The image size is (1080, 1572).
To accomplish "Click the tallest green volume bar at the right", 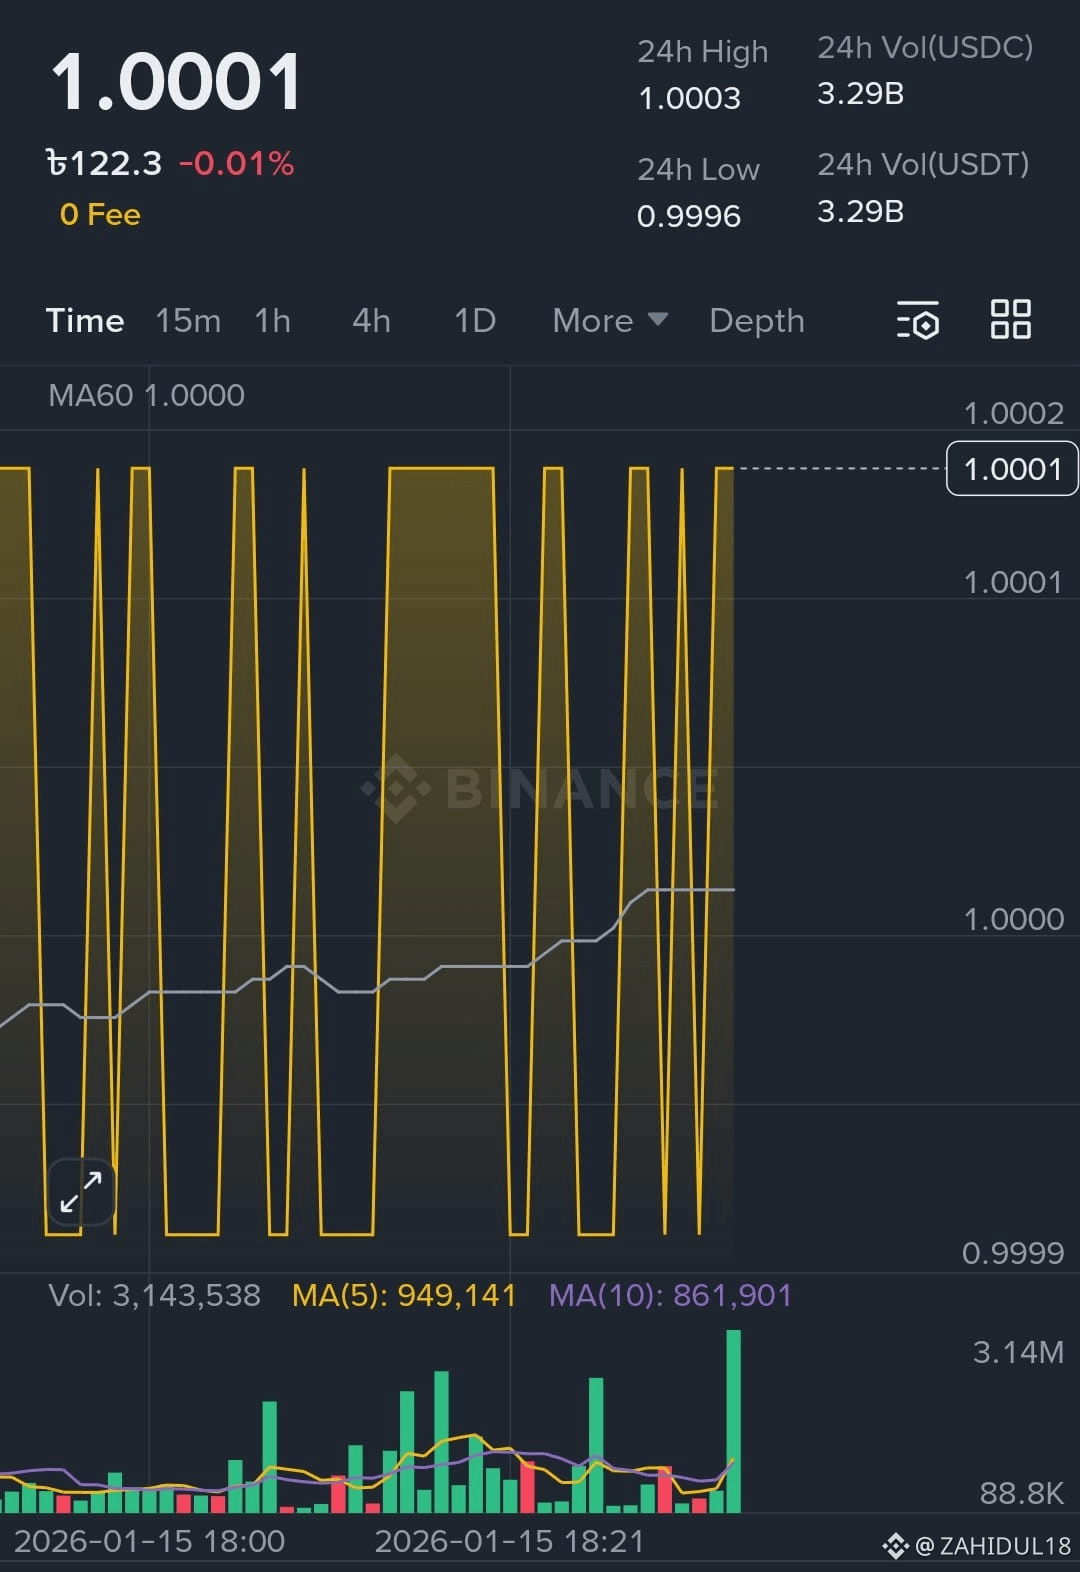I will tap(733, 1421).
